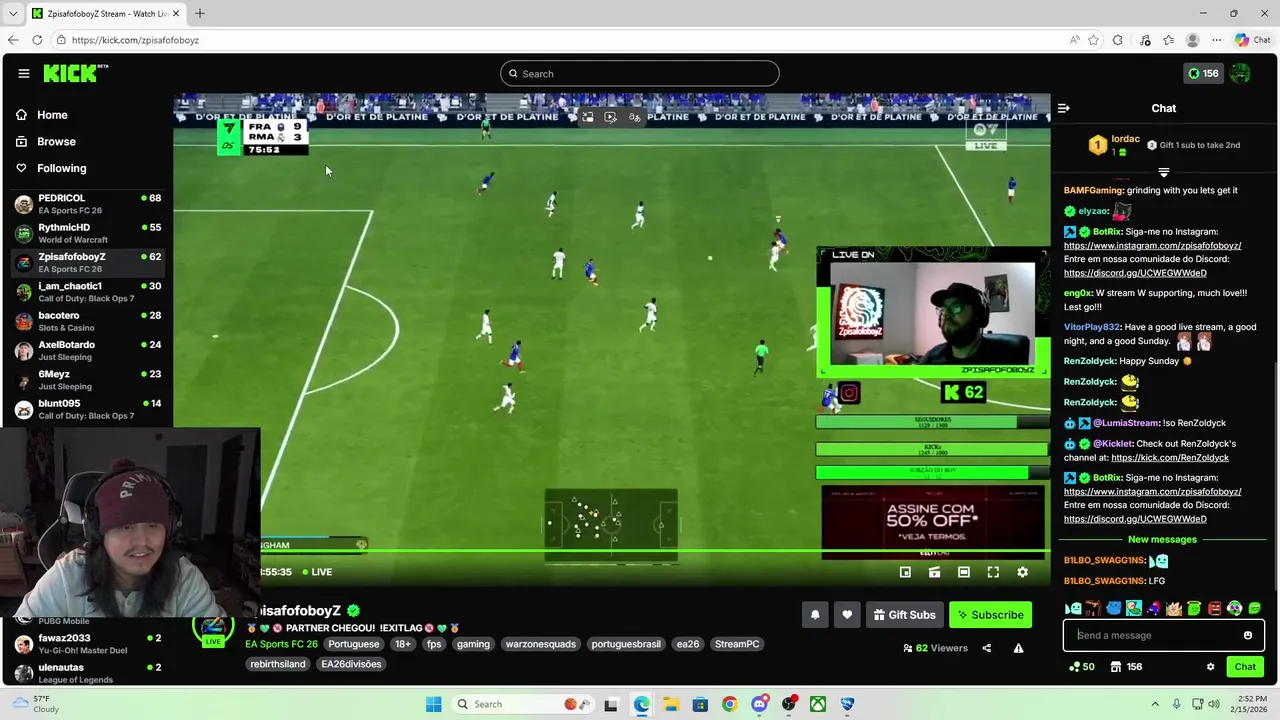Open fawaz2033 Yu-Gi-Oh channel
Screen dimensions: 1280x720
tap(88, 644)
